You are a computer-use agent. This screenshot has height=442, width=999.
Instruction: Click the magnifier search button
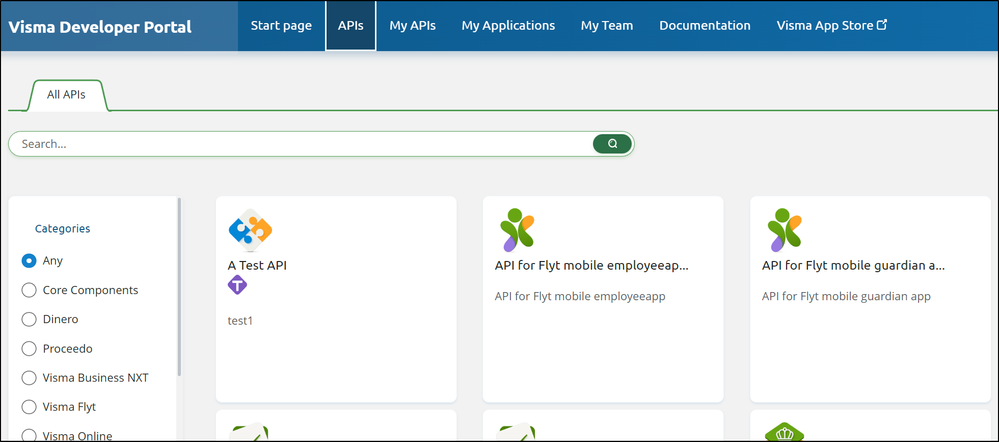pyautogui.click(x=612, y=144)
